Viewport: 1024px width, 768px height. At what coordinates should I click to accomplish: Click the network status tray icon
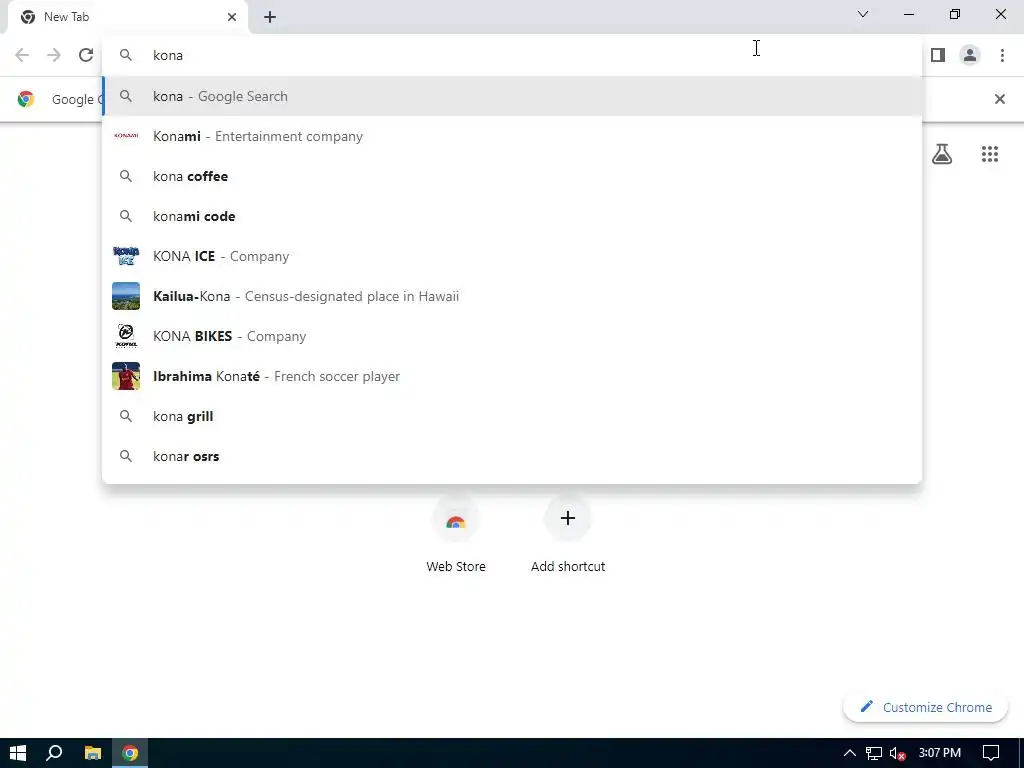tap(874, 753)
